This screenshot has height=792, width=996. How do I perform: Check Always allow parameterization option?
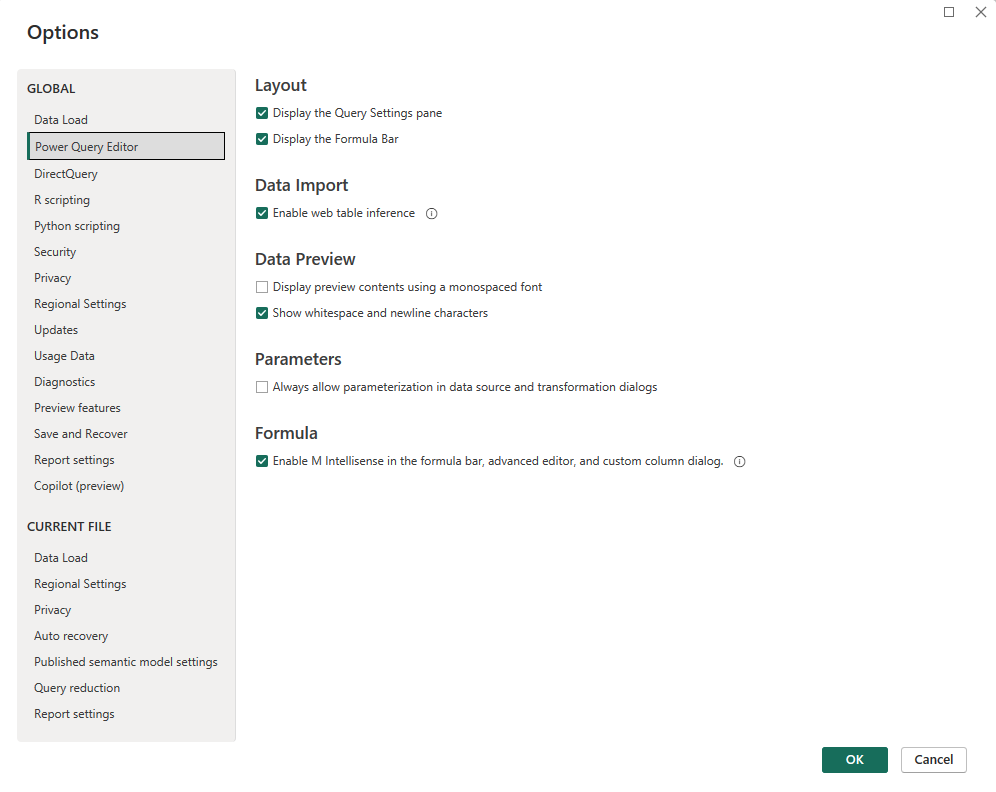click(262, 387)
